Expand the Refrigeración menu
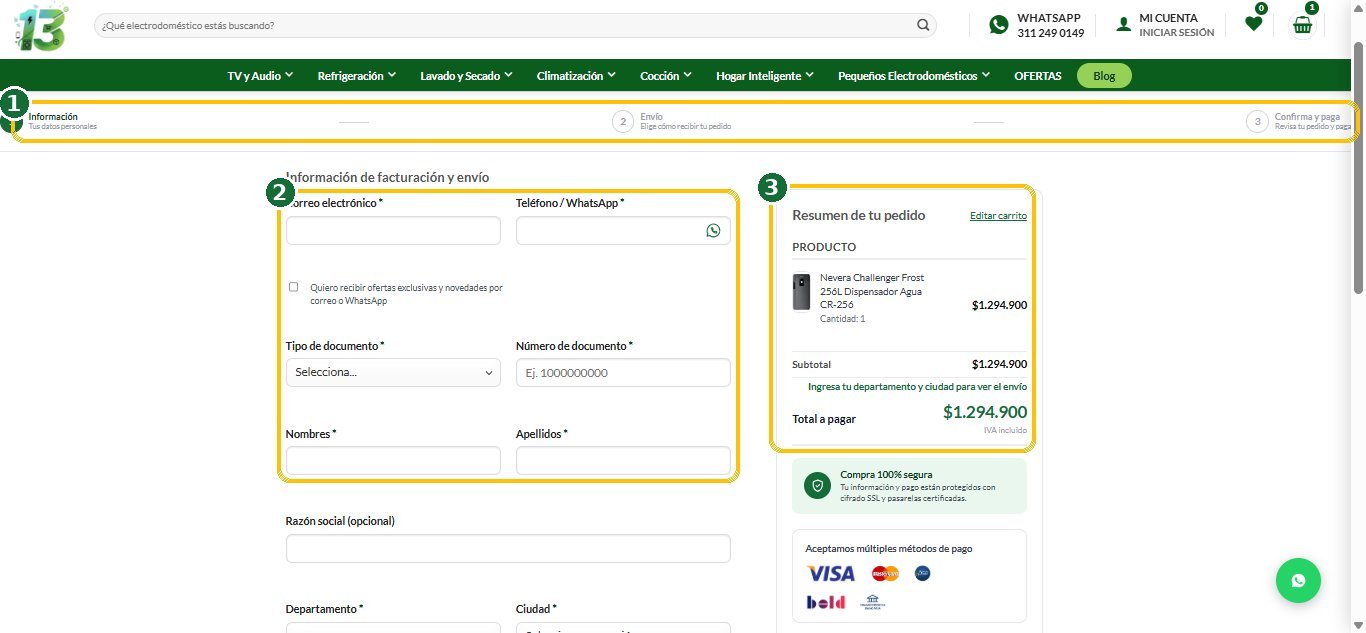 357,76
